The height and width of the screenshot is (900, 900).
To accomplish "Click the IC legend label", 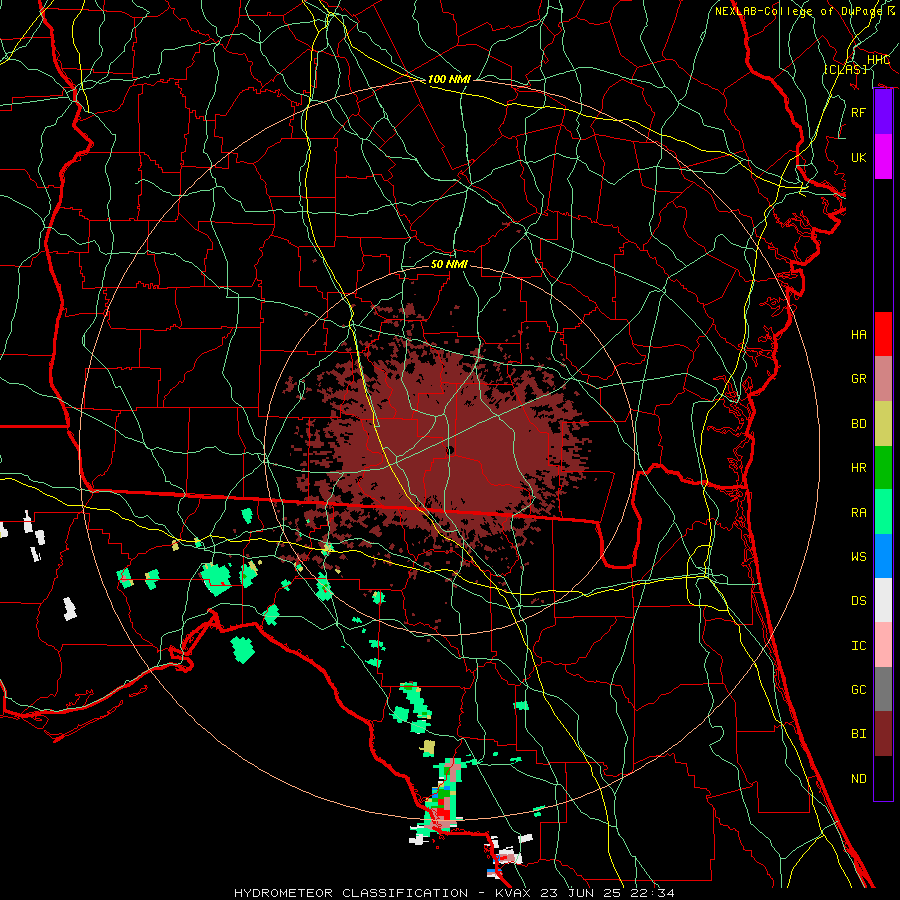I will coord(859,646).
